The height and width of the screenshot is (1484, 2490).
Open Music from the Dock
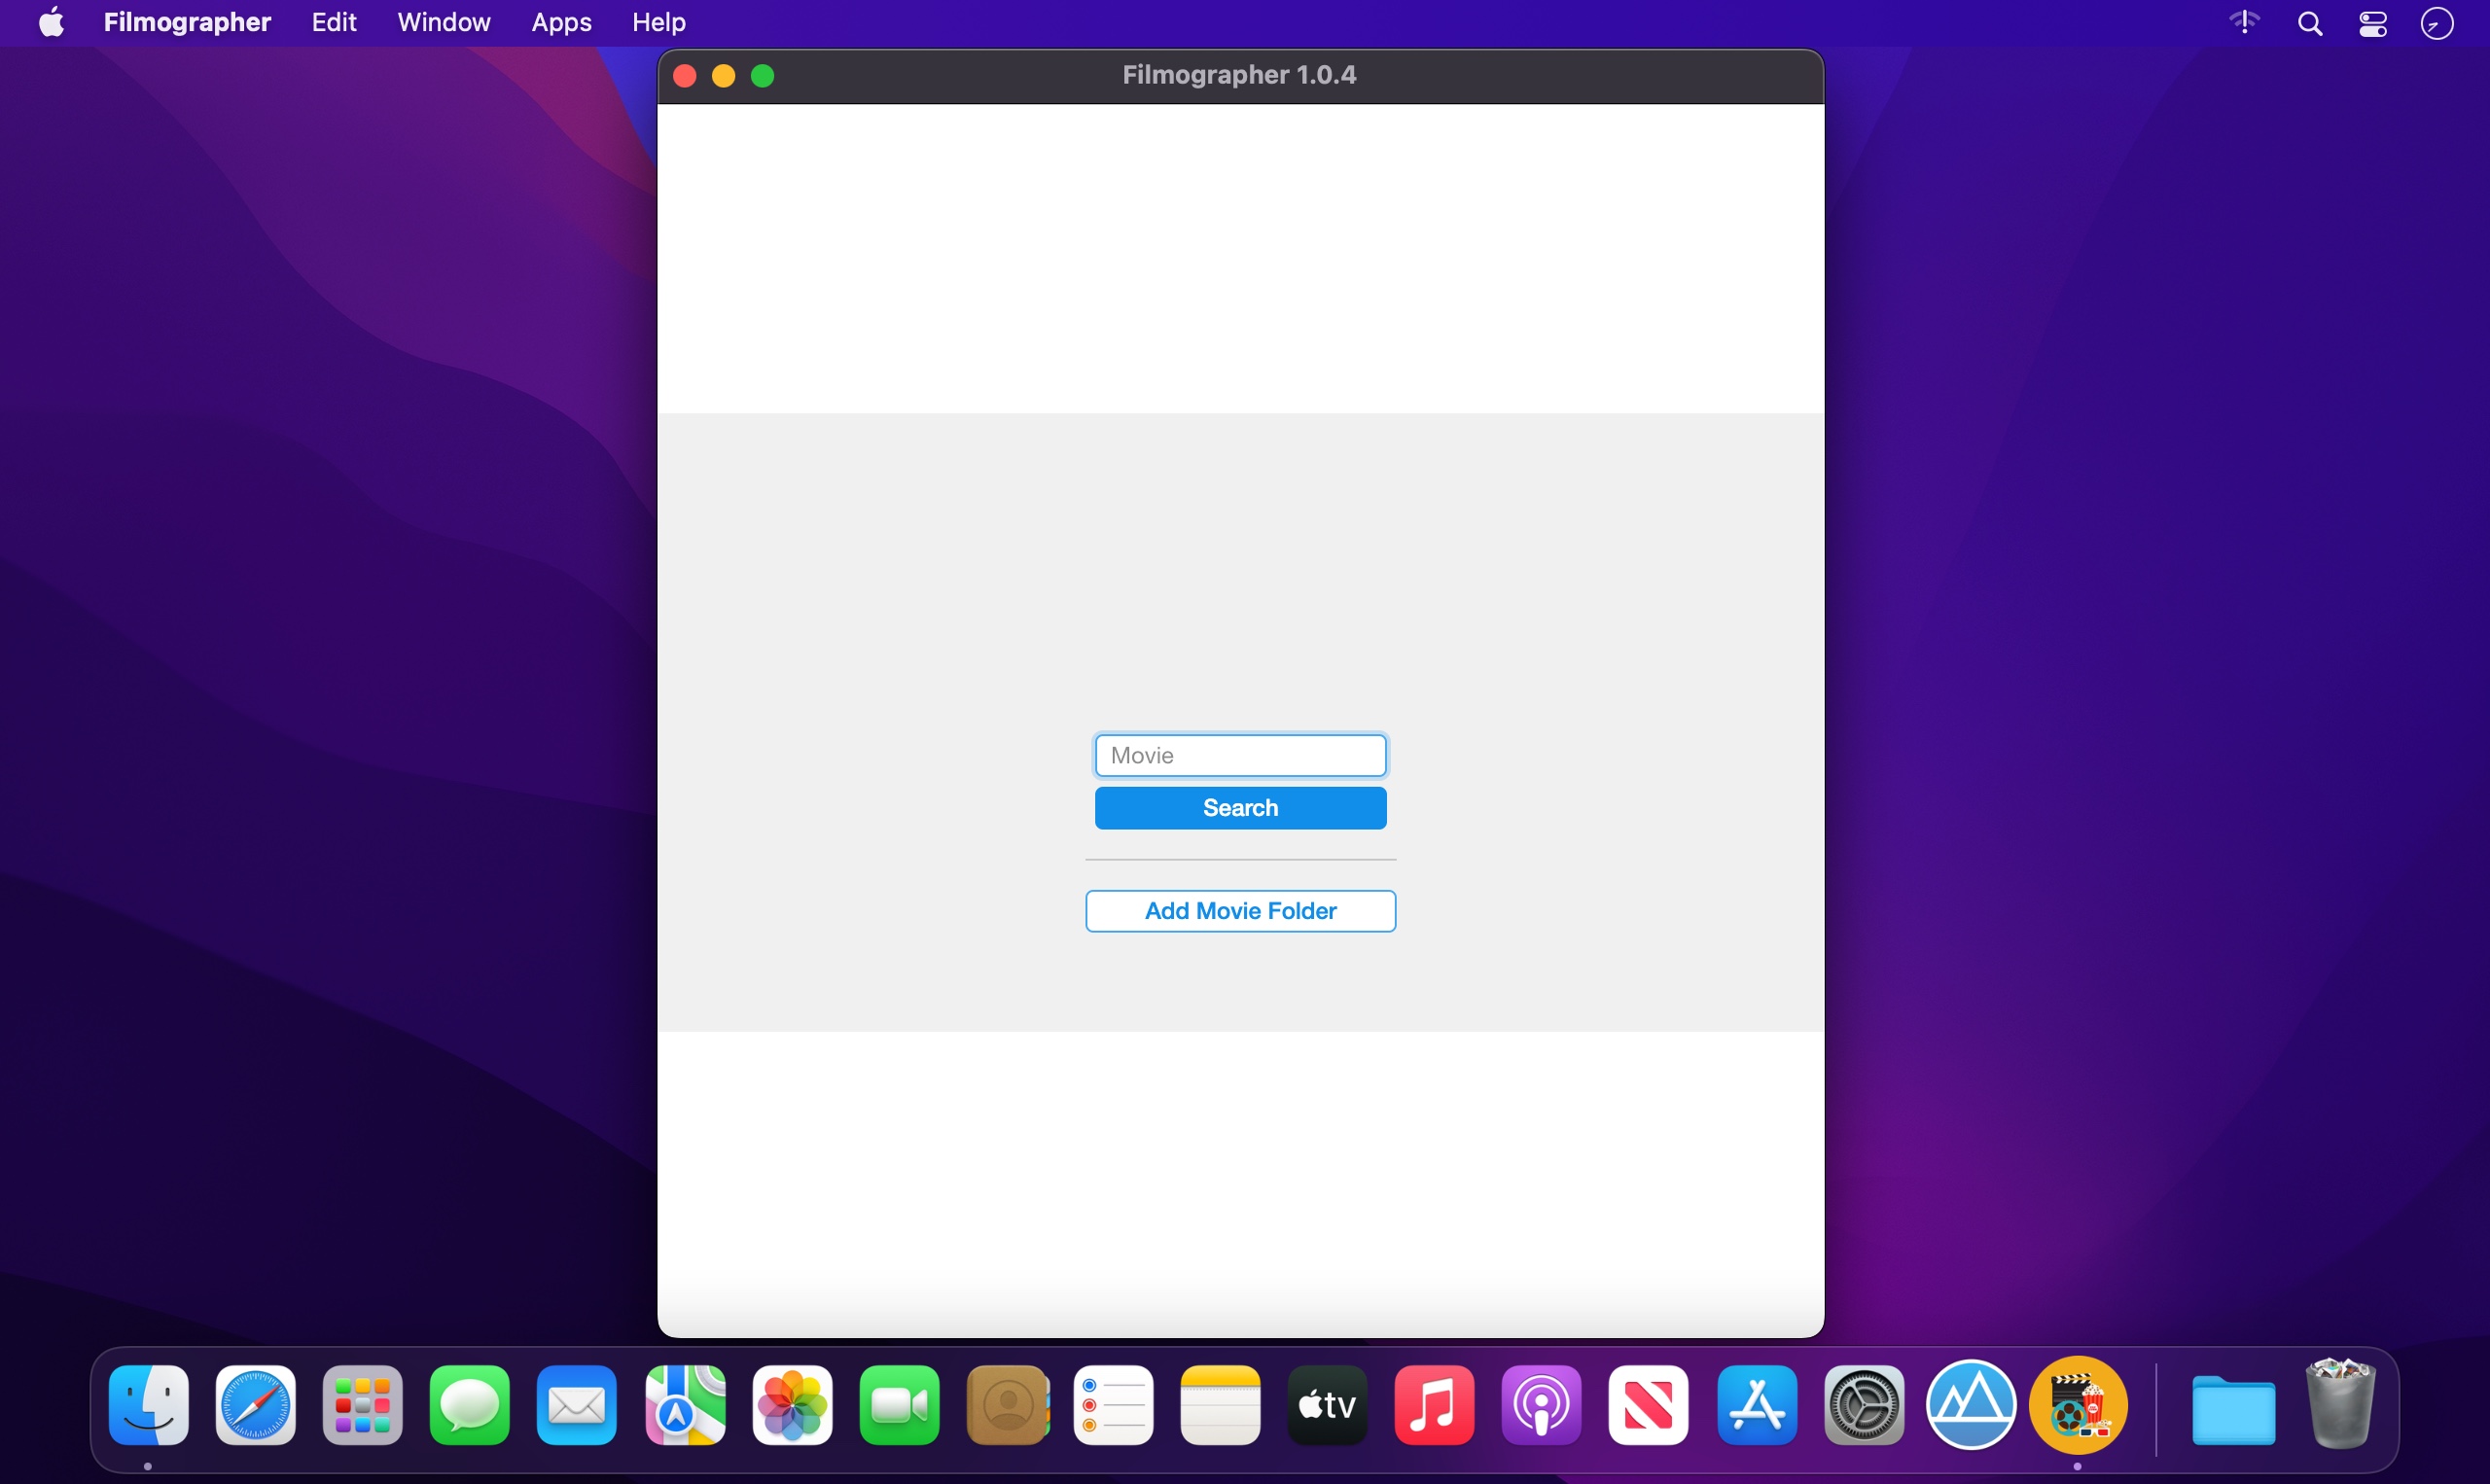click(x=1434, y=1405)
